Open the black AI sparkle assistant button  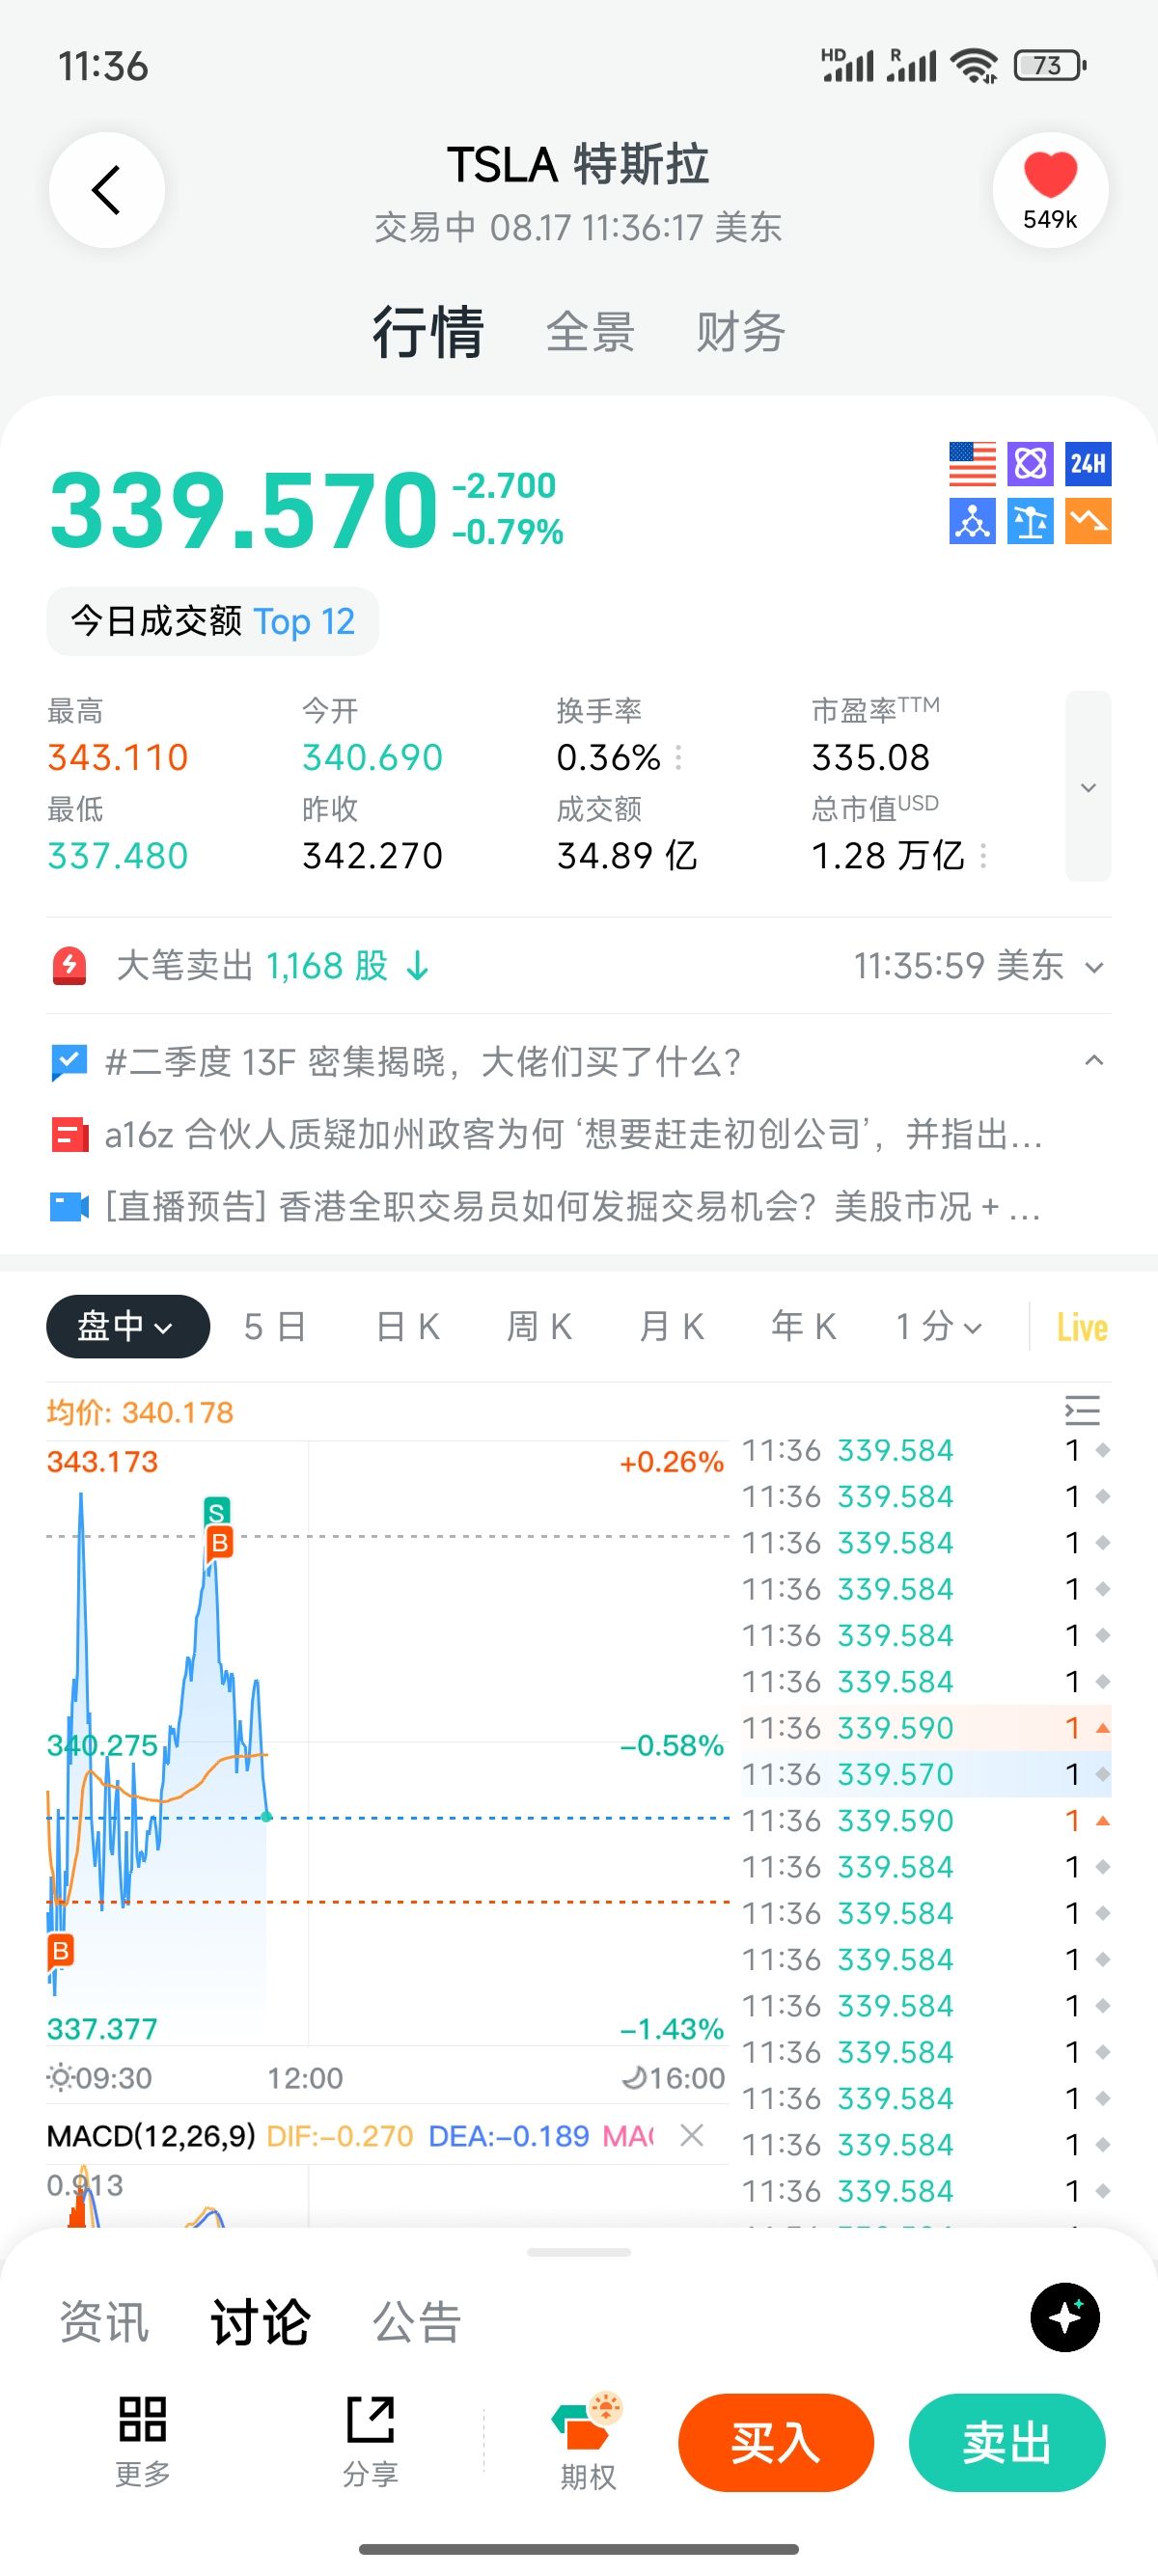click(1065, 2317)
